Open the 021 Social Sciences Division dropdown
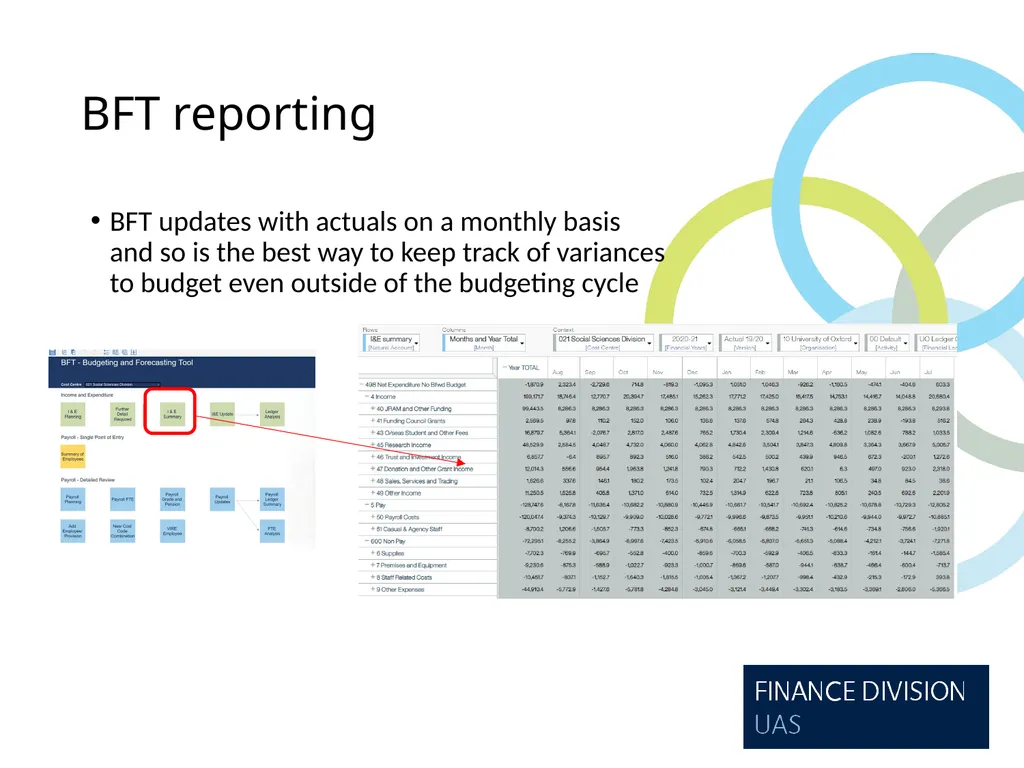The height and width of the screenshot is (768, 1024). pyautogui.click(x=603, y=342)
